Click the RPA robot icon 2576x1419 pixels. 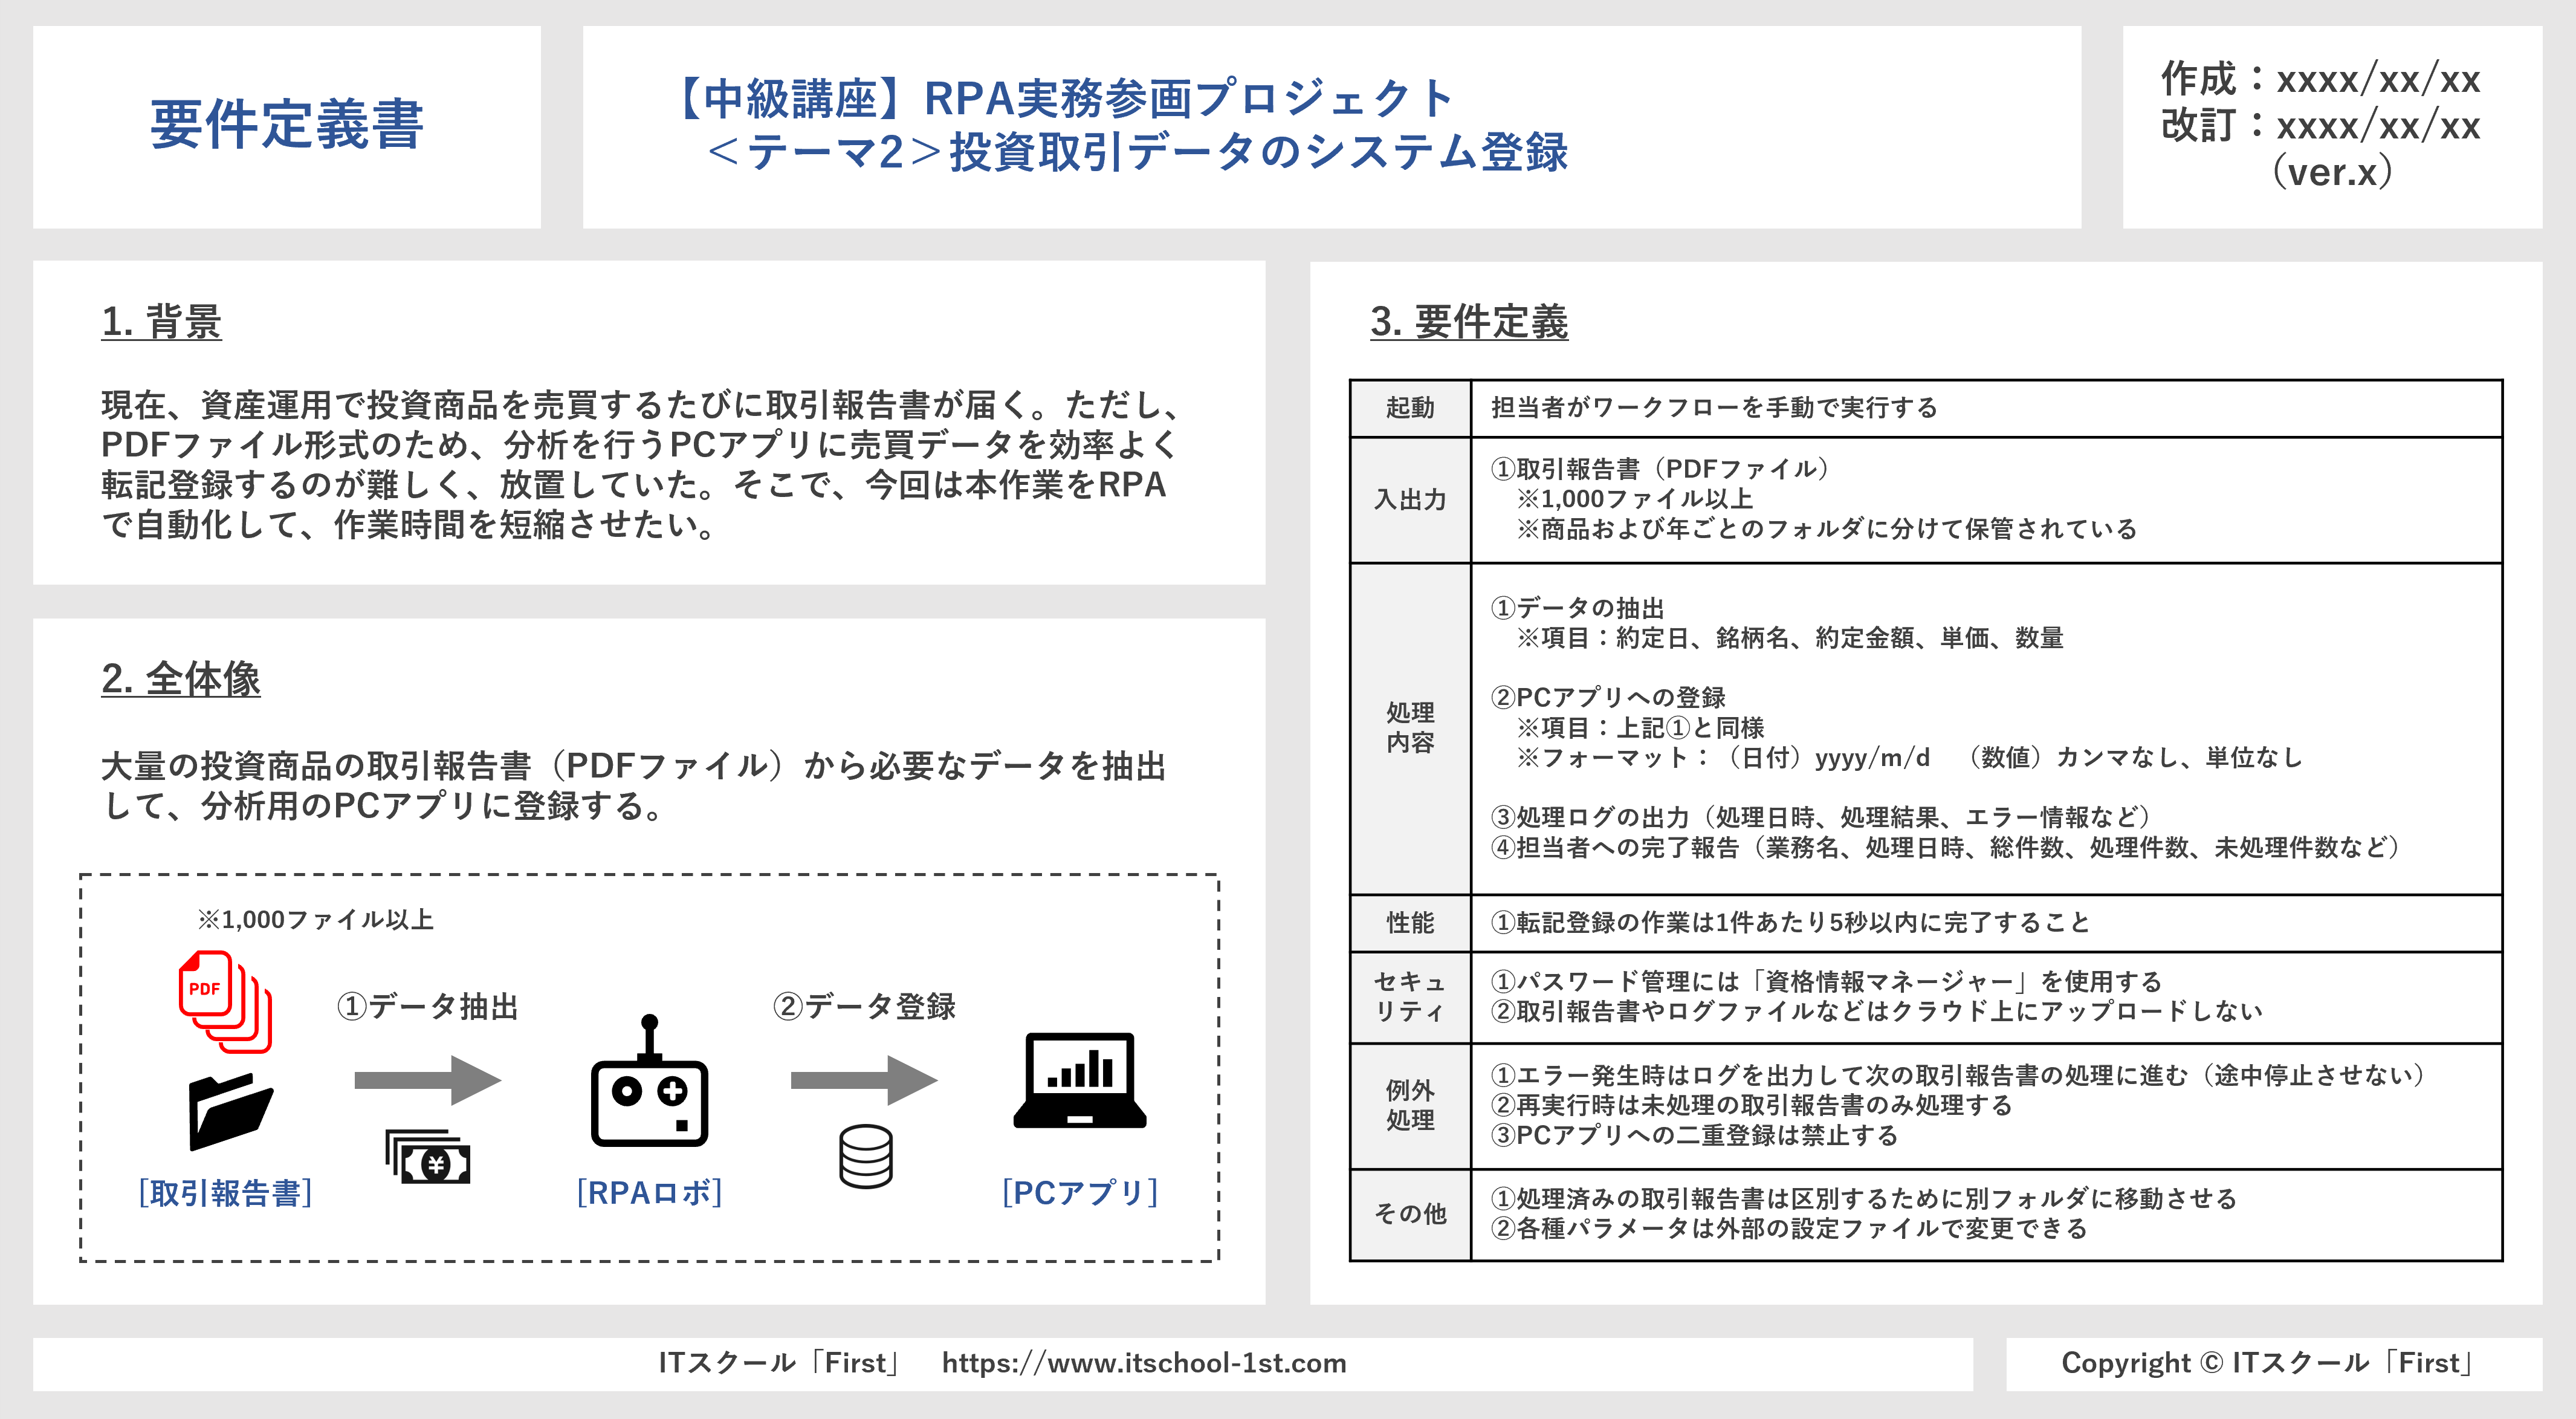click(x=649, y=1081)
